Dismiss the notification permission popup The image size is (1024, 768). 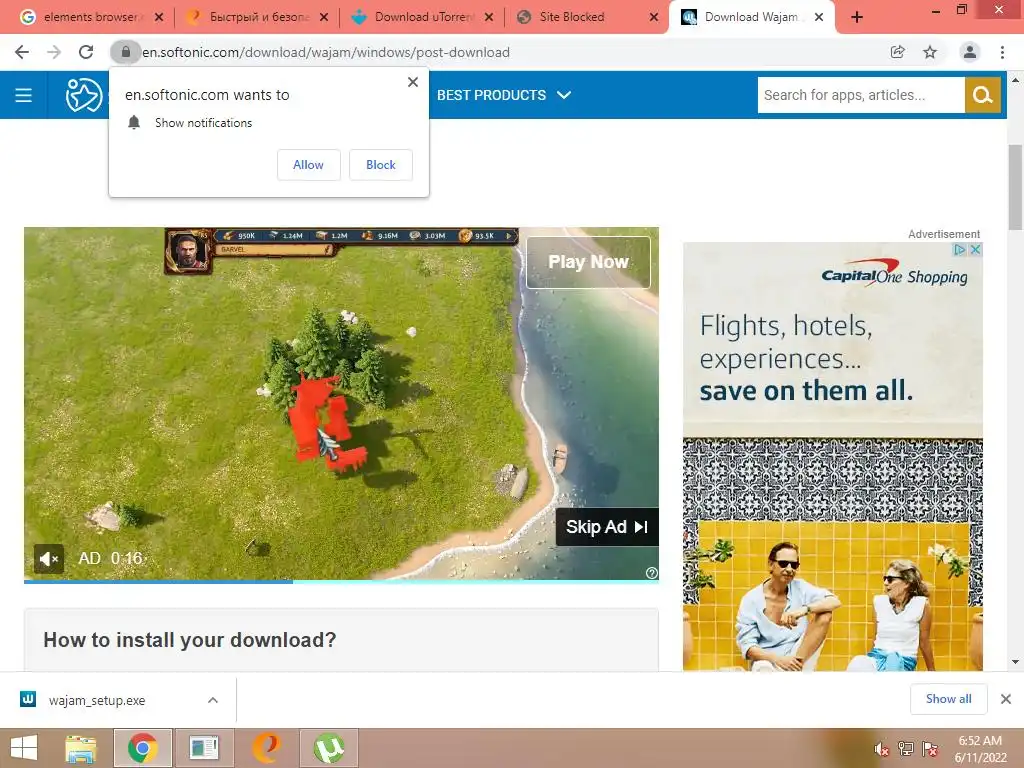click(413, 82)
